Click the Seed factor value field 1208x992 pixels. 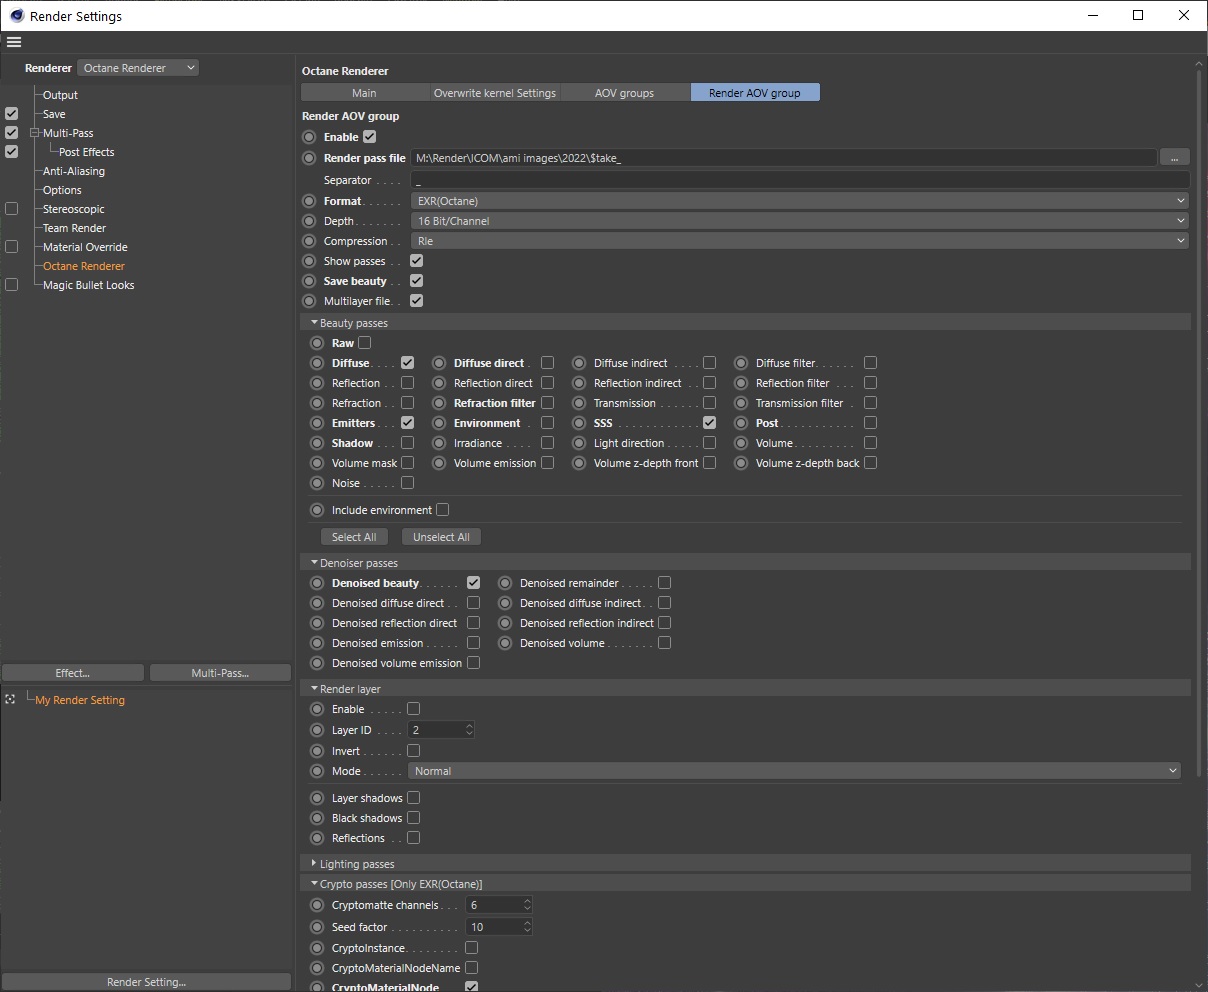(494, 927)
